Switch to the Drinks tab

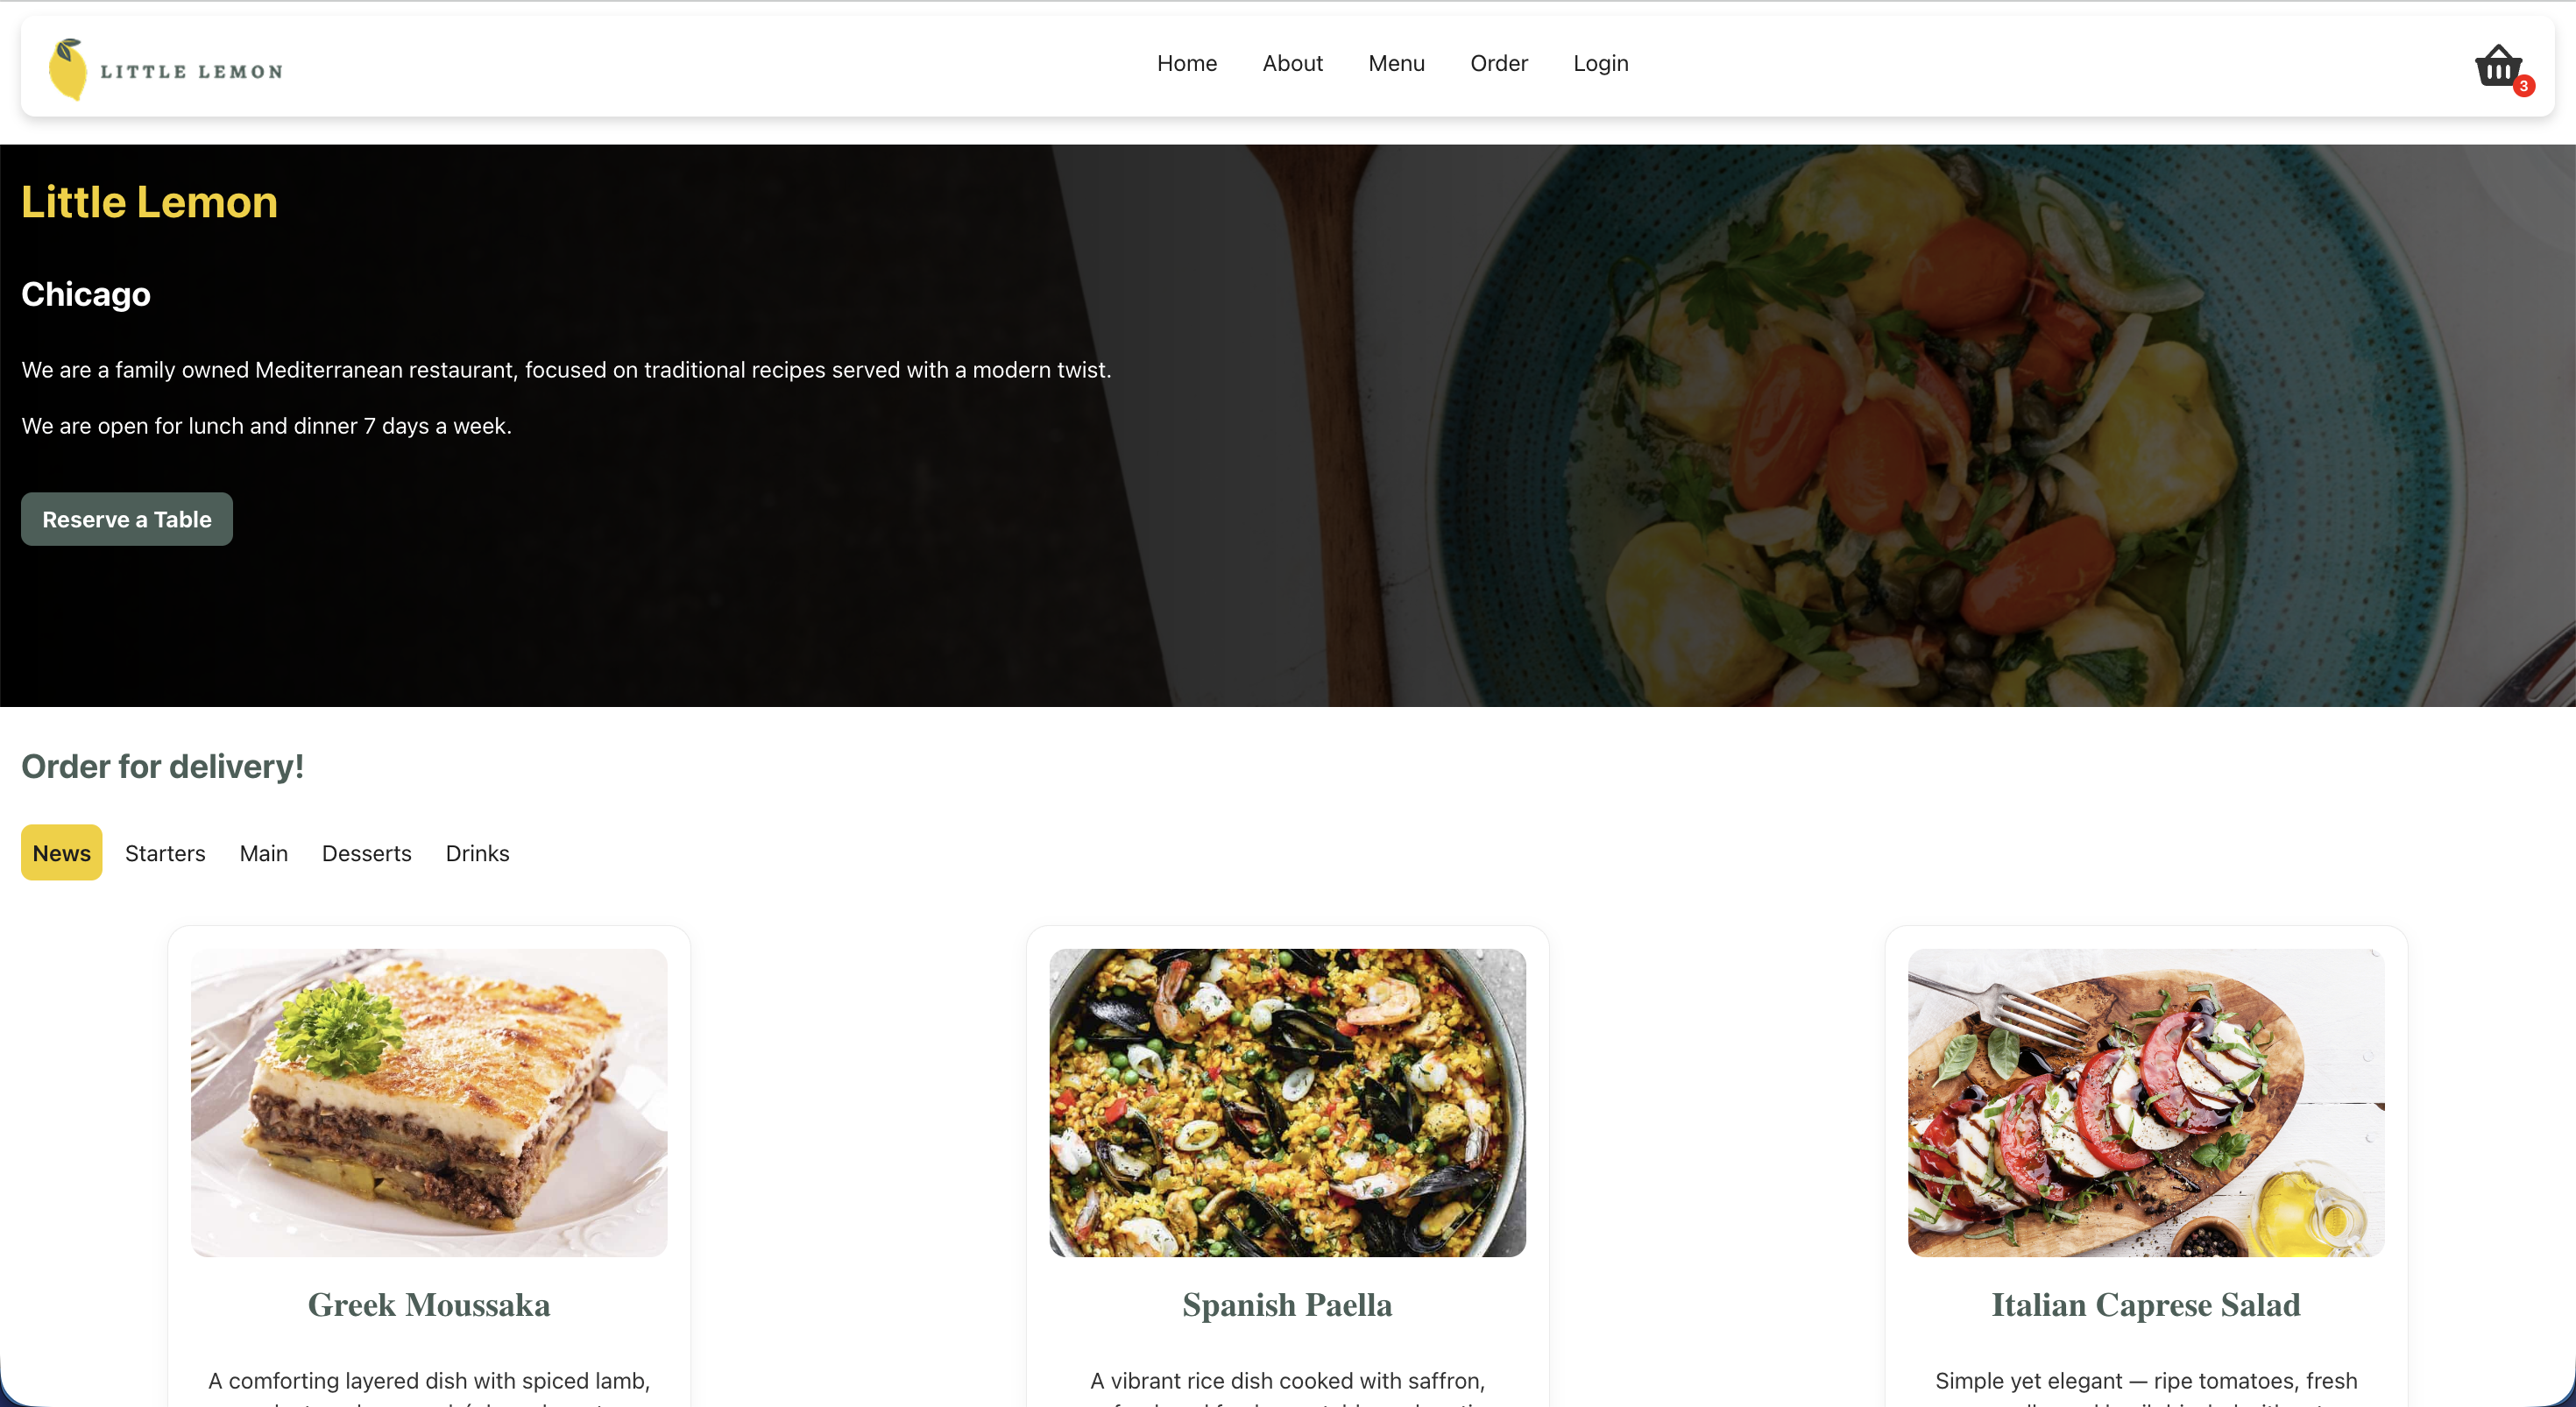[478, 853]
